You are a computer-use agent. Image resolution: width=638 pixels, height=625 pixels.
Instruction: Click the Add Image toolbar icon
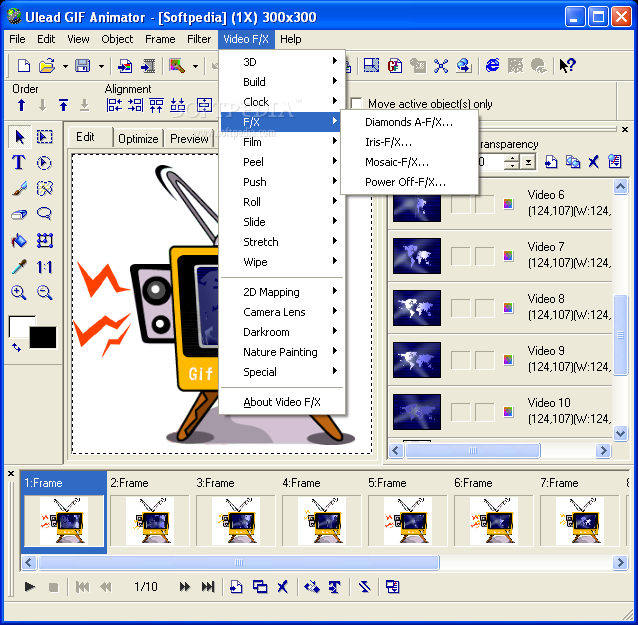(x=125, y=66)
